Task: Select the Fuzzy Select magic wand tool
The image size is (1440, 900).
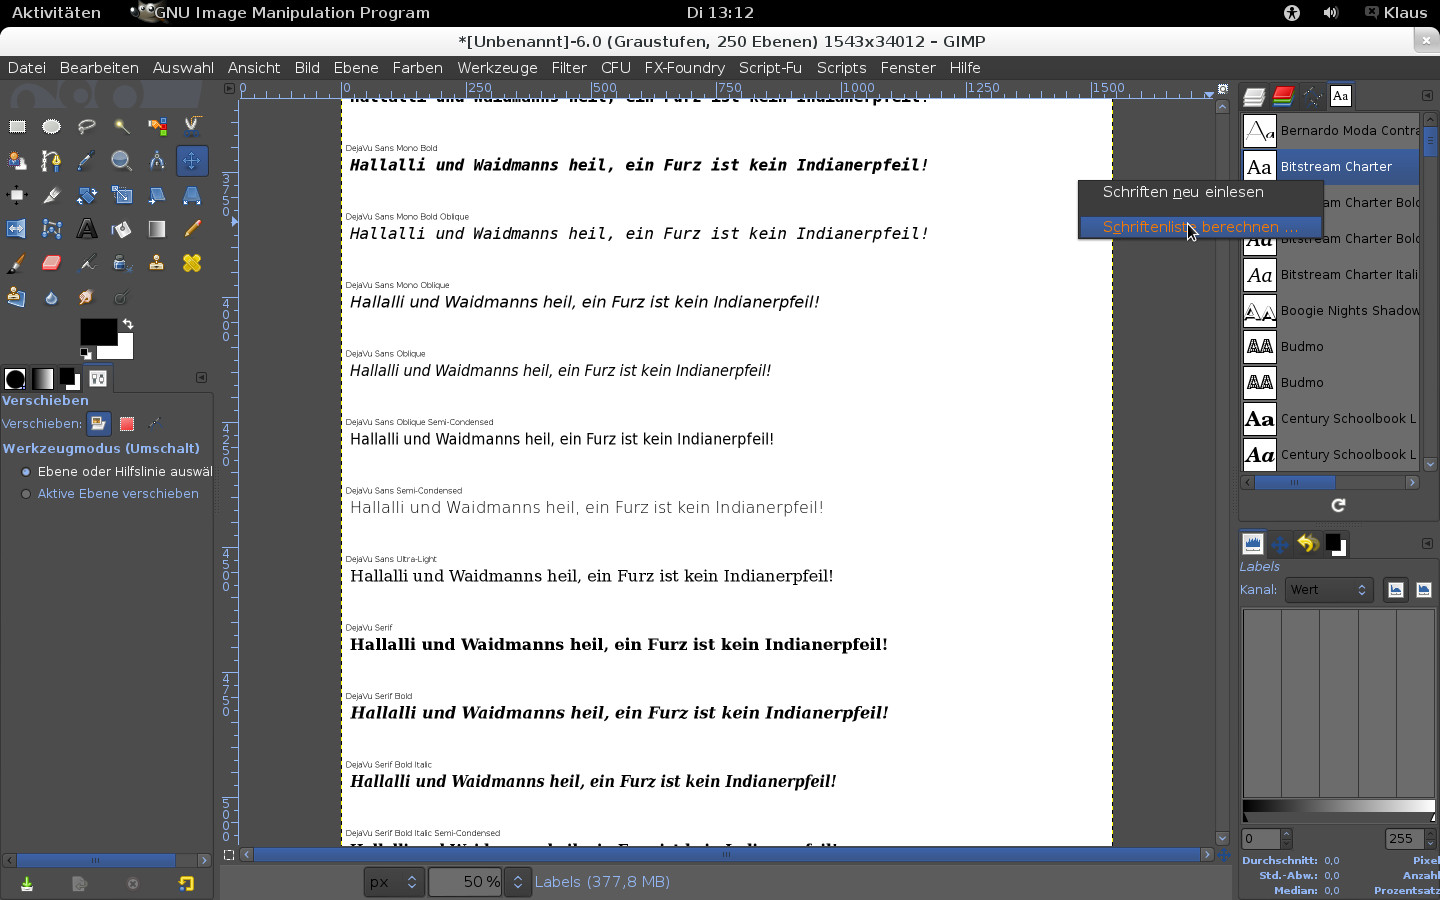Action: coord(122,126)
